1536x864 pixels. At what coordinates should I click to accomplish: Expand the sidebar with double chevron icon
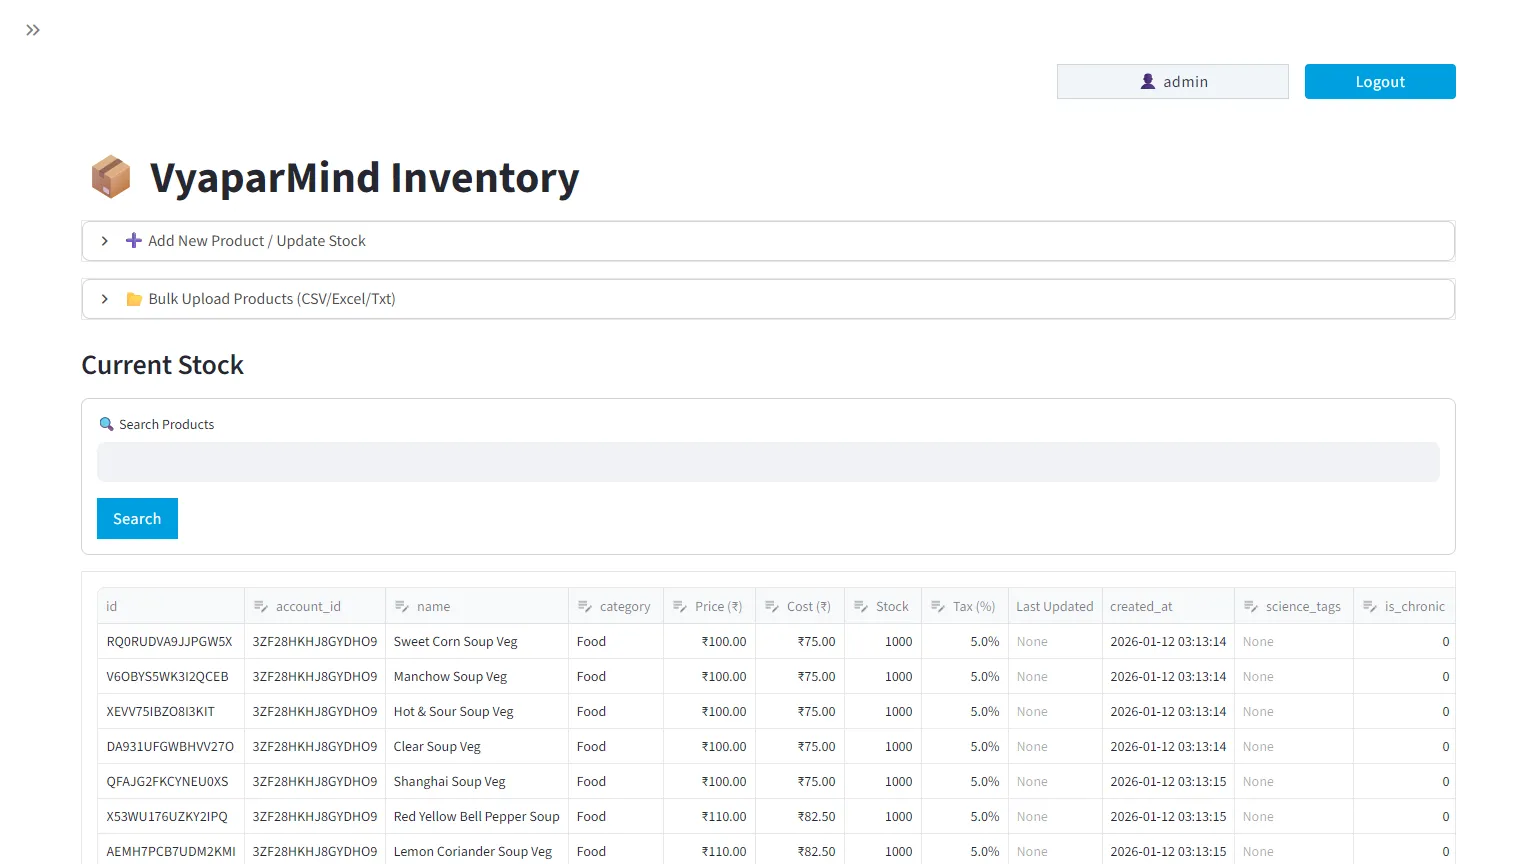[x=33, y=30]
